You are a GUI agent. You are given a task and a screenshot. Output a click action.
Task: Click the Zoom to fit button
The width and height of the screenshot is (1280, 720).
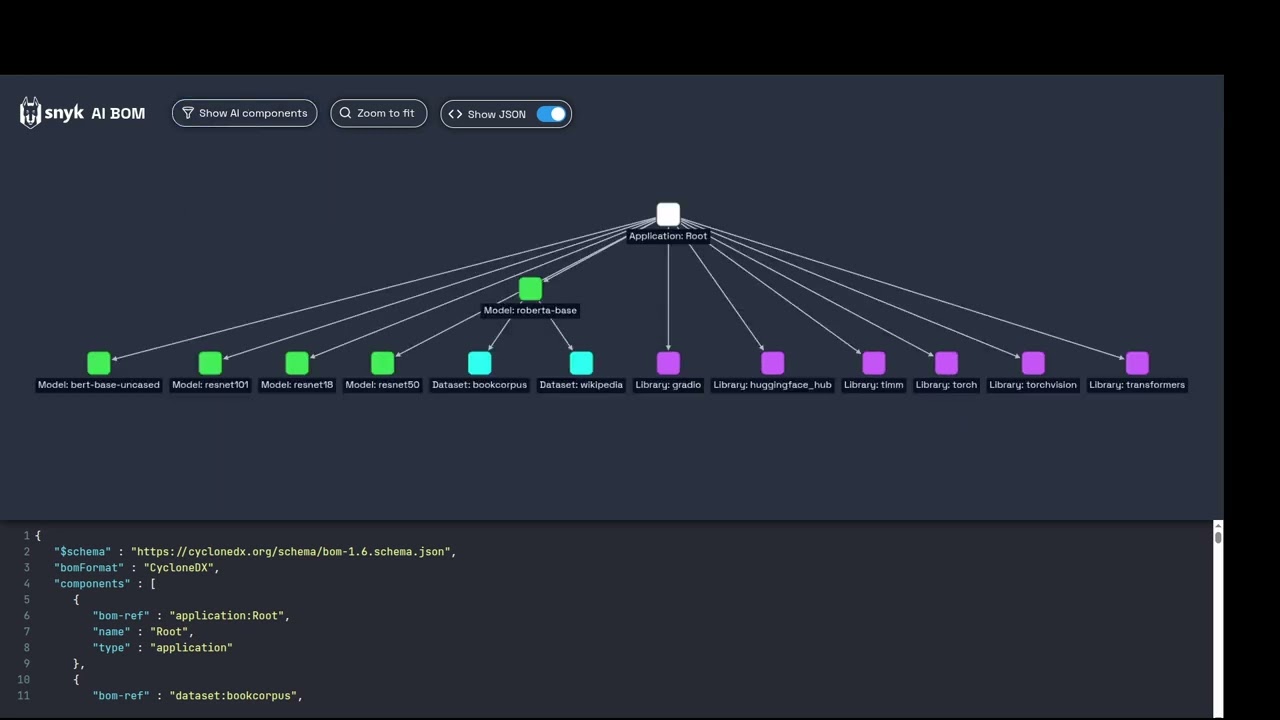[x=379, y=113]
